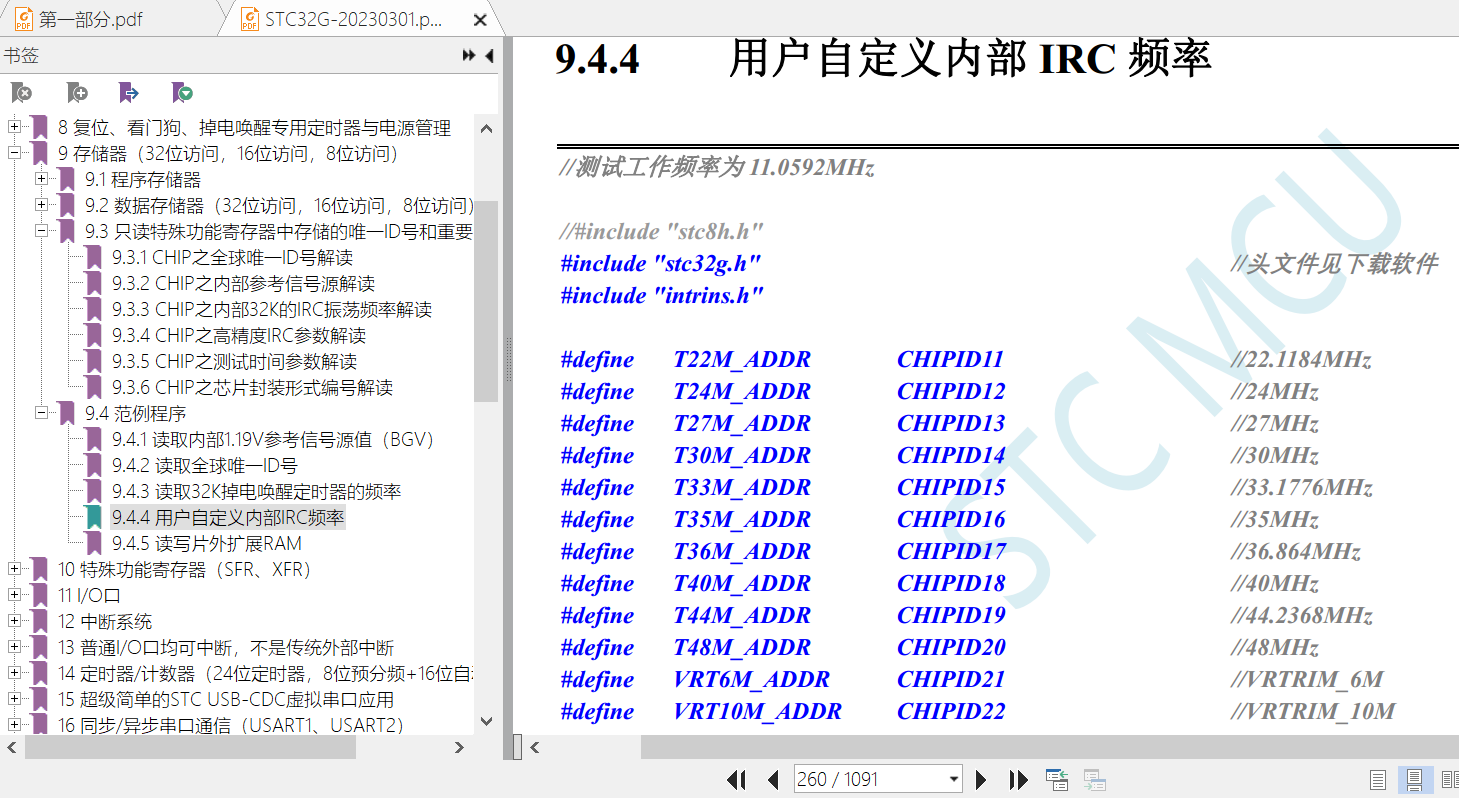Click the delete bookmark icon

[21, 93]
